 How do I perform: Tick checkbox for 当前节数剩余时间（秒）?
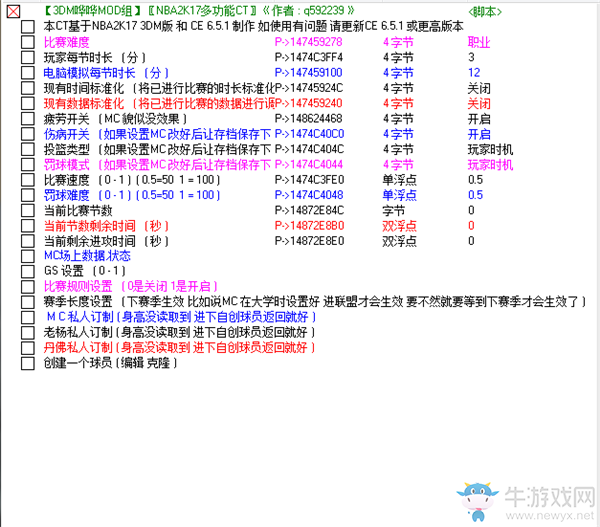(28, 226)
